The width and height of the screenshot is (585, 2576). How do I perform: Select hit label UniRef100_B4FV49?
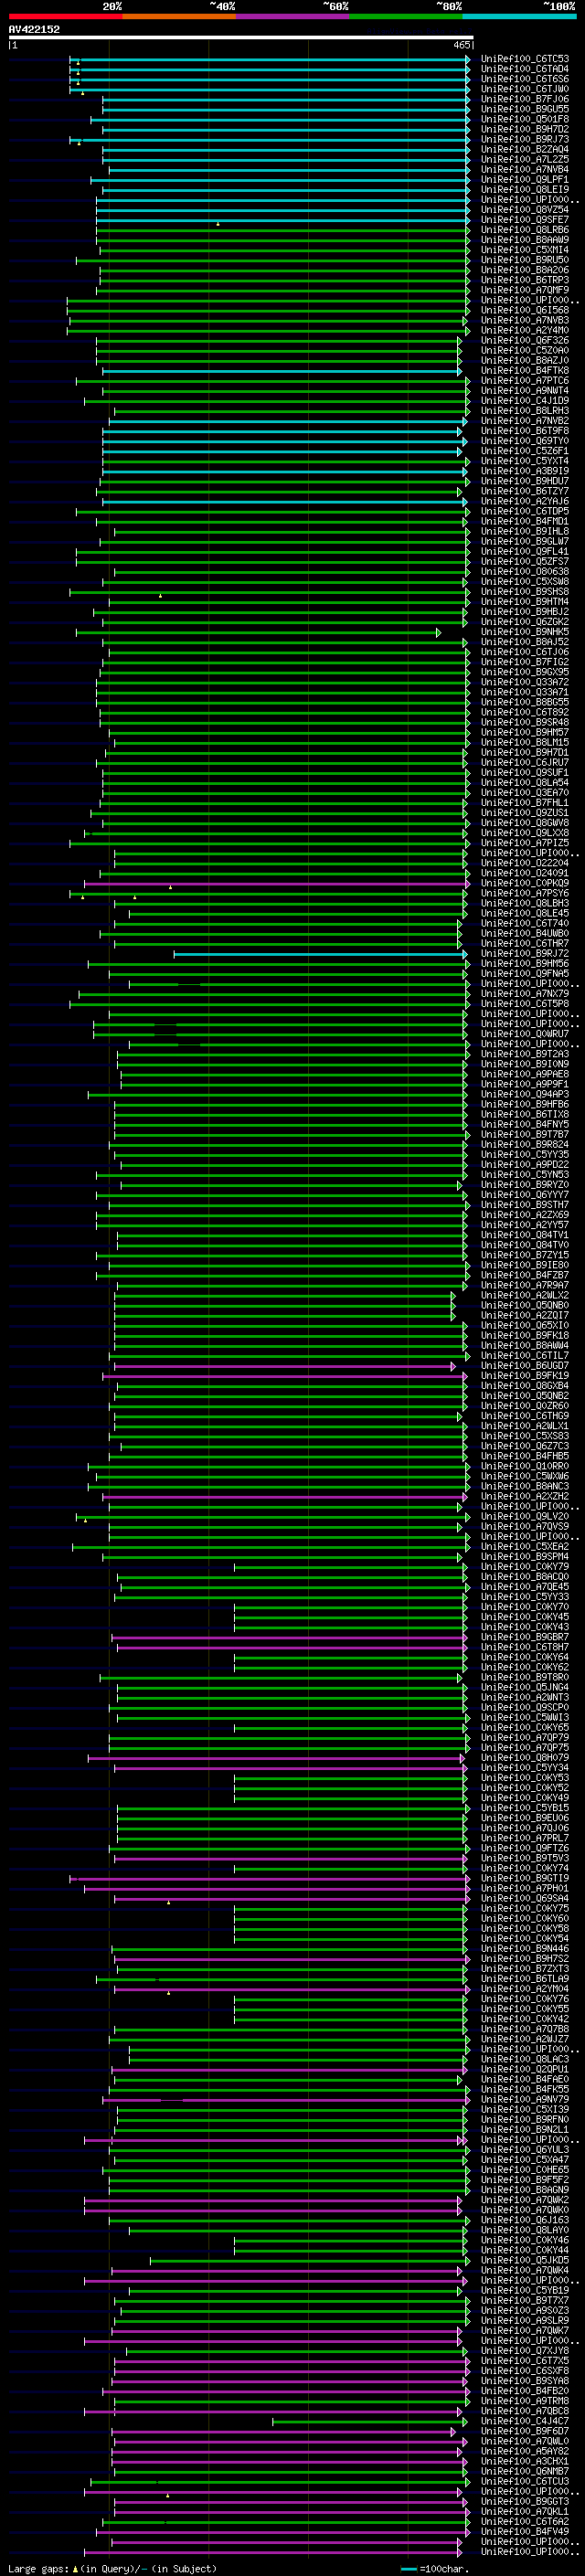524,2532
